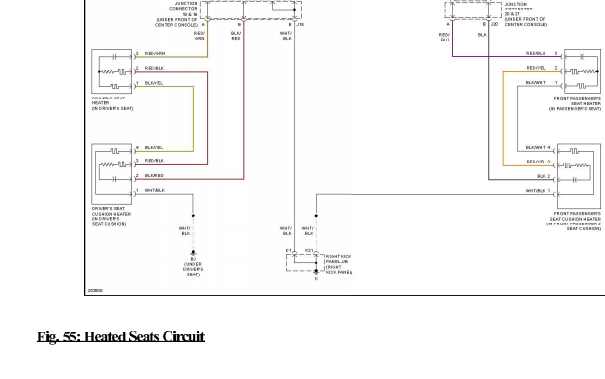Image resolution: width=605 pixels, height=379 pixels.
Task: Select the WHT/BLK label at driver's cushion heater pin 1
Action: point(155,190)
